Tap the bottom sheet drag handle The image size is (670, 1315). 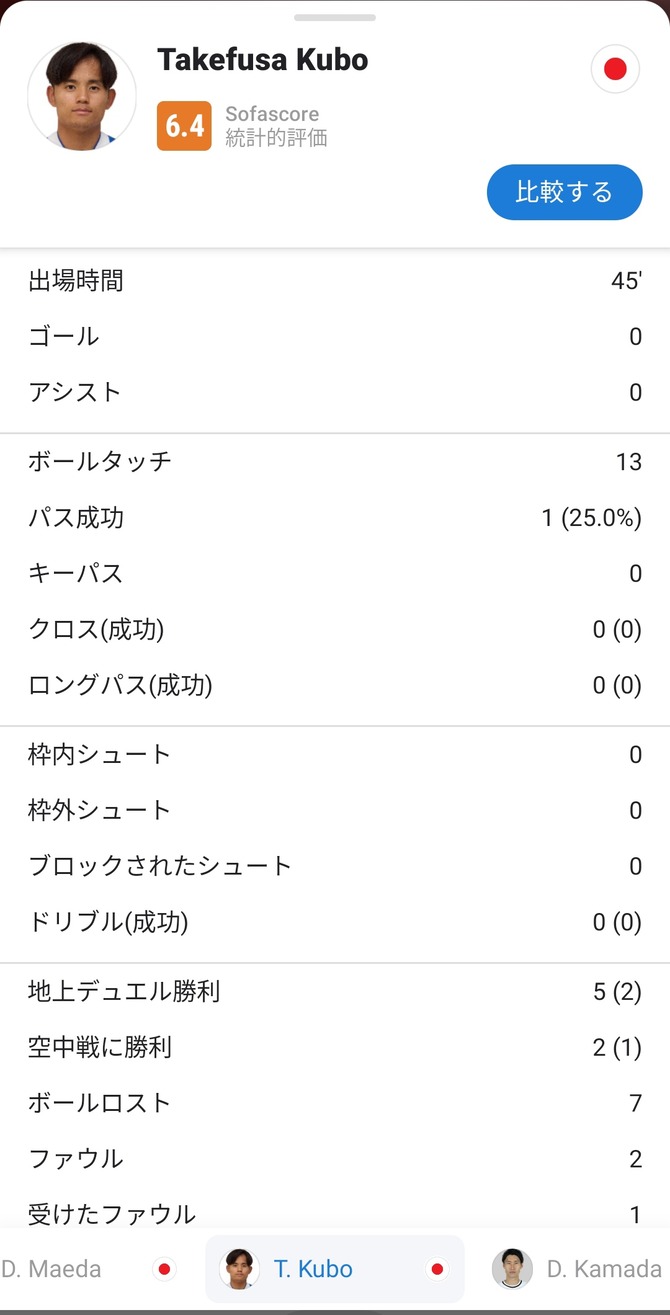(x=335, y=17)
